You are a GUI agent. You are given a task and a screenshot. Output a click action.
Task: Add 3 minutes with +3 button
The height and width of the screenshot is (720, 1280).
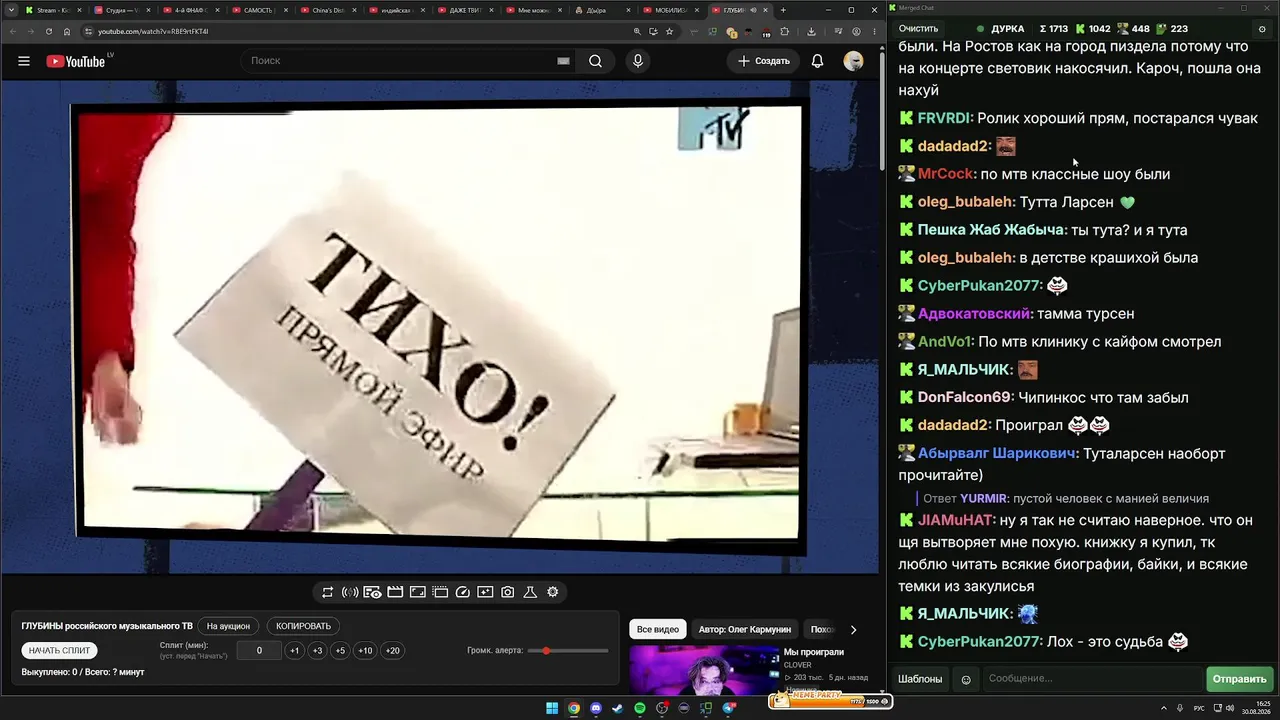pyautogui.click(x=317, y=651)
